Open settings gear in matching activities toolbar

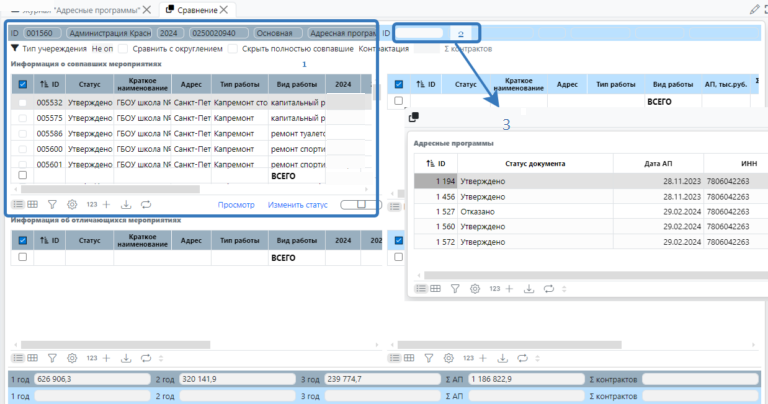[x=71, y=204]
